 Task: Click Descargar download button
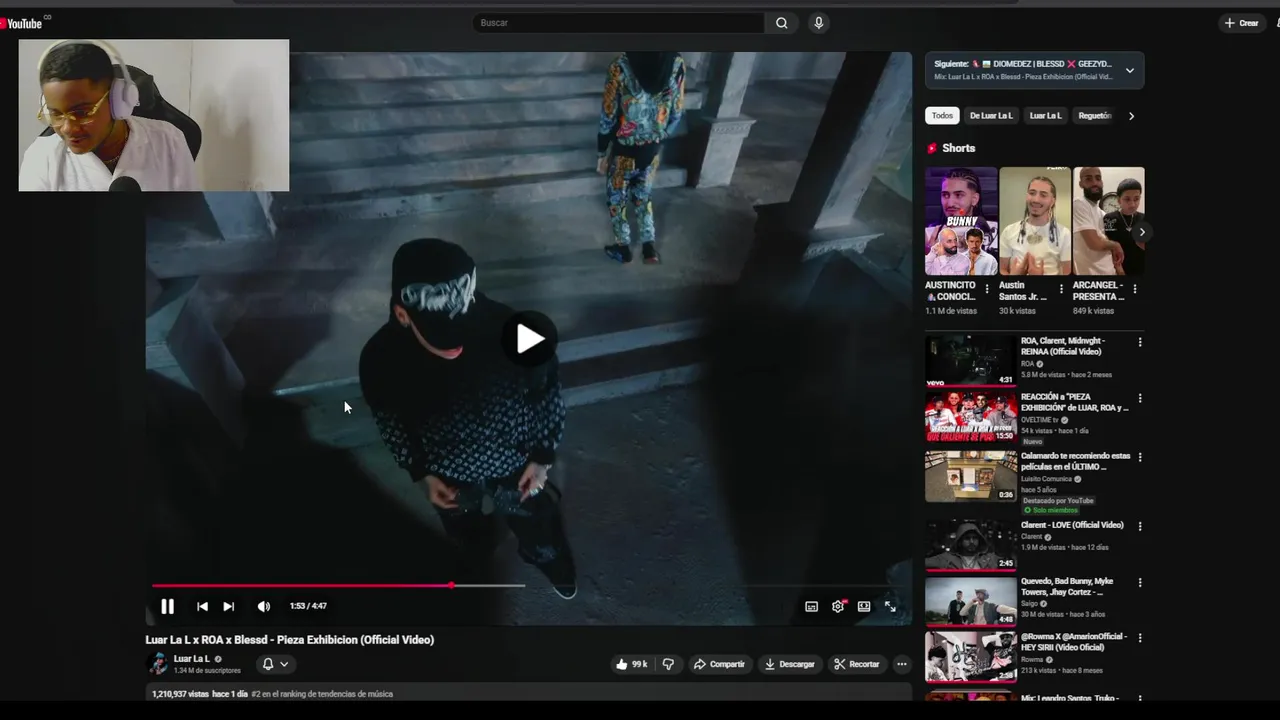(790, 664)
